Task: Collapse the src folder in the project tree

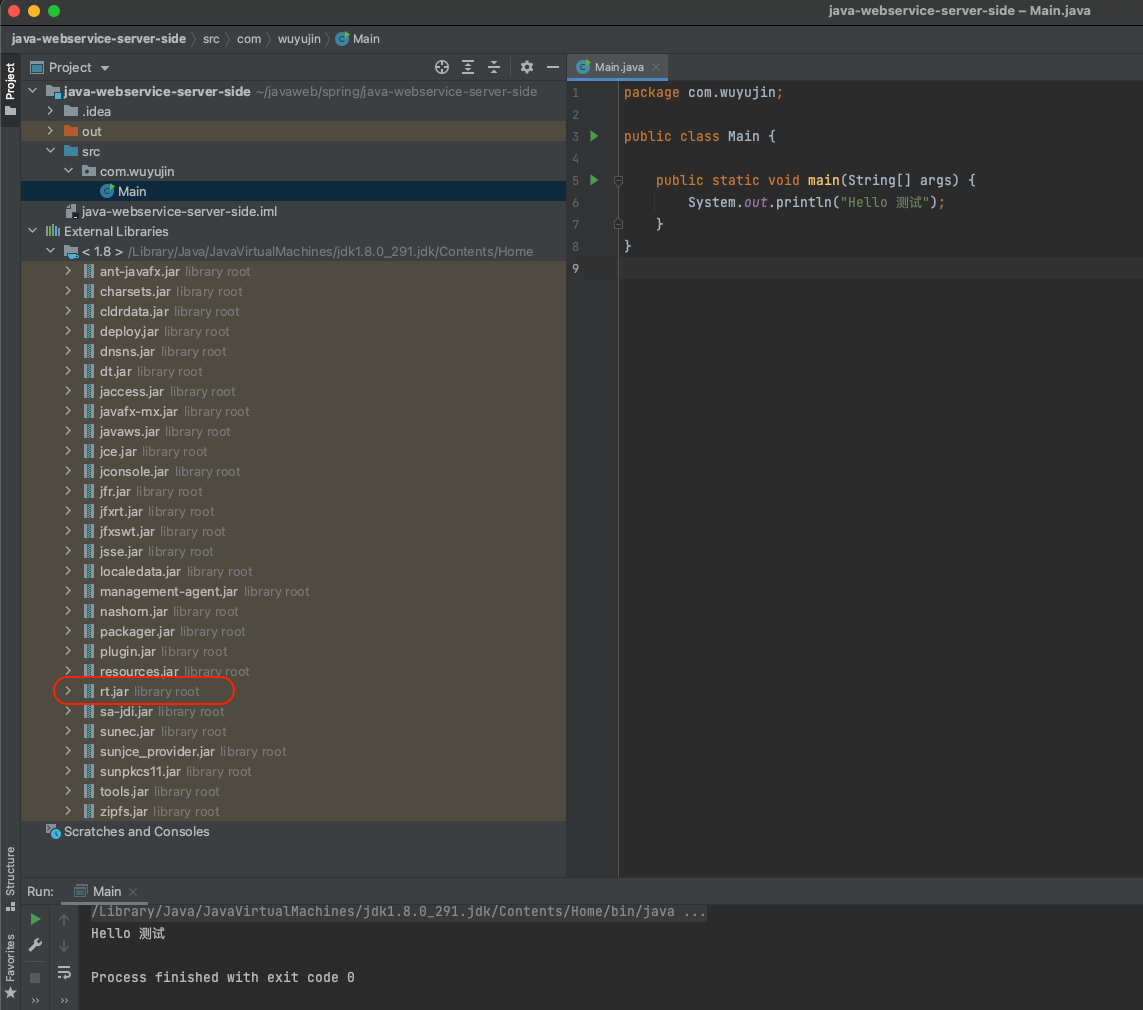Action: (x=48, y=151)
